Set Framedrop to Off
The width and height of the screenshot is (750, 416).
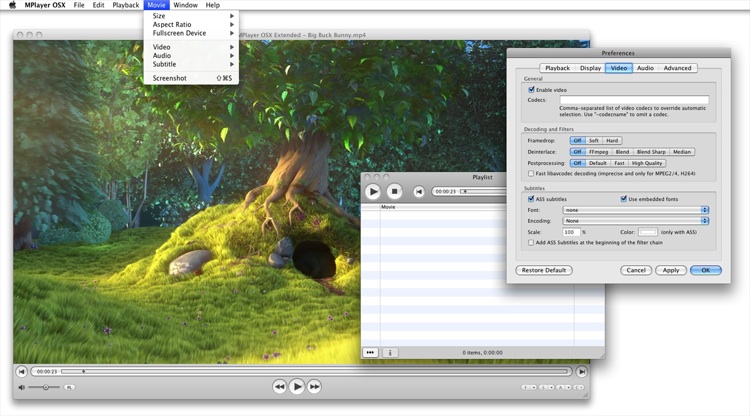click(577, 141)
